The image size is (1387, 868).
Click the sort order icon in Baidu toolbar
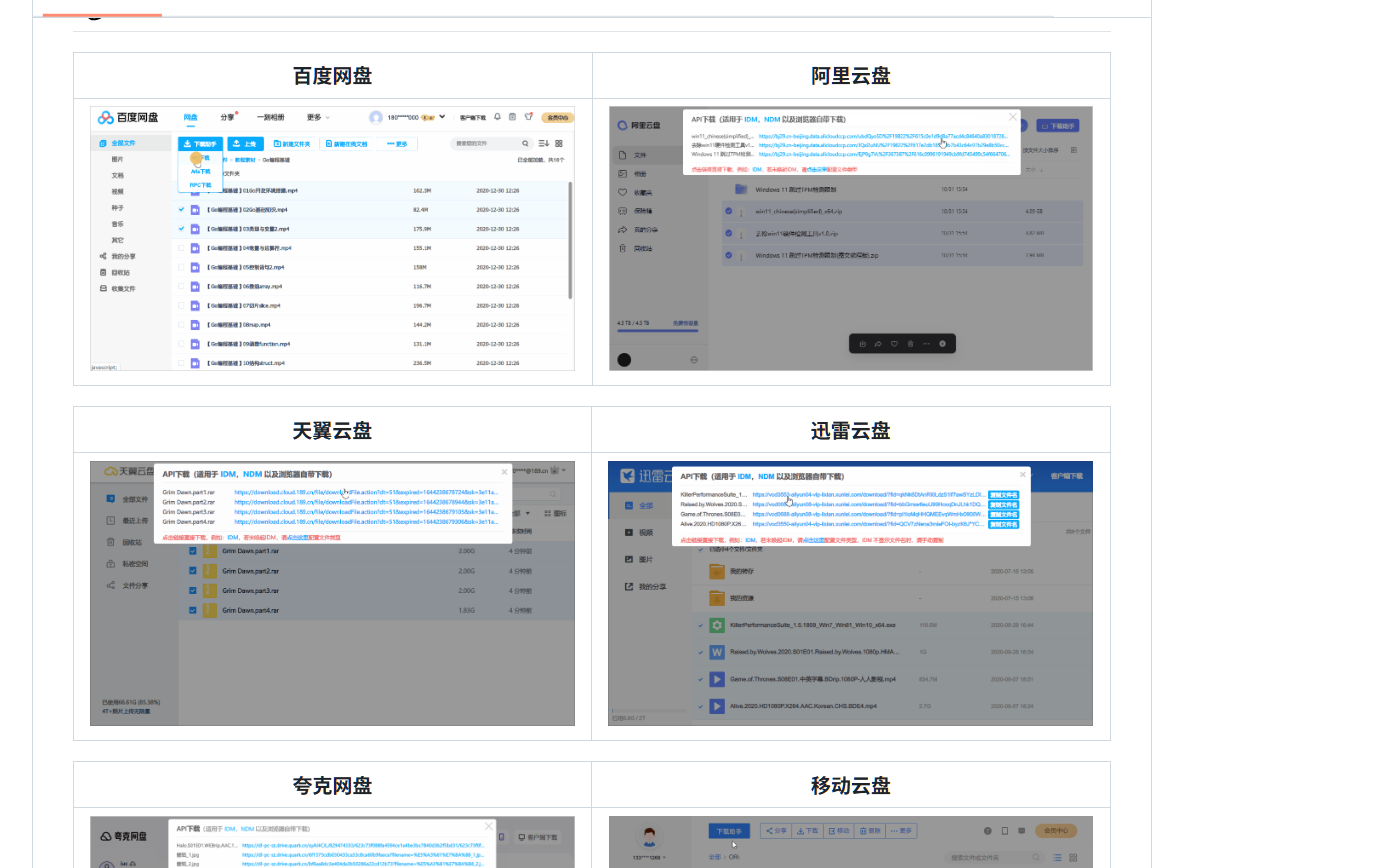click(x=544, y=143)
